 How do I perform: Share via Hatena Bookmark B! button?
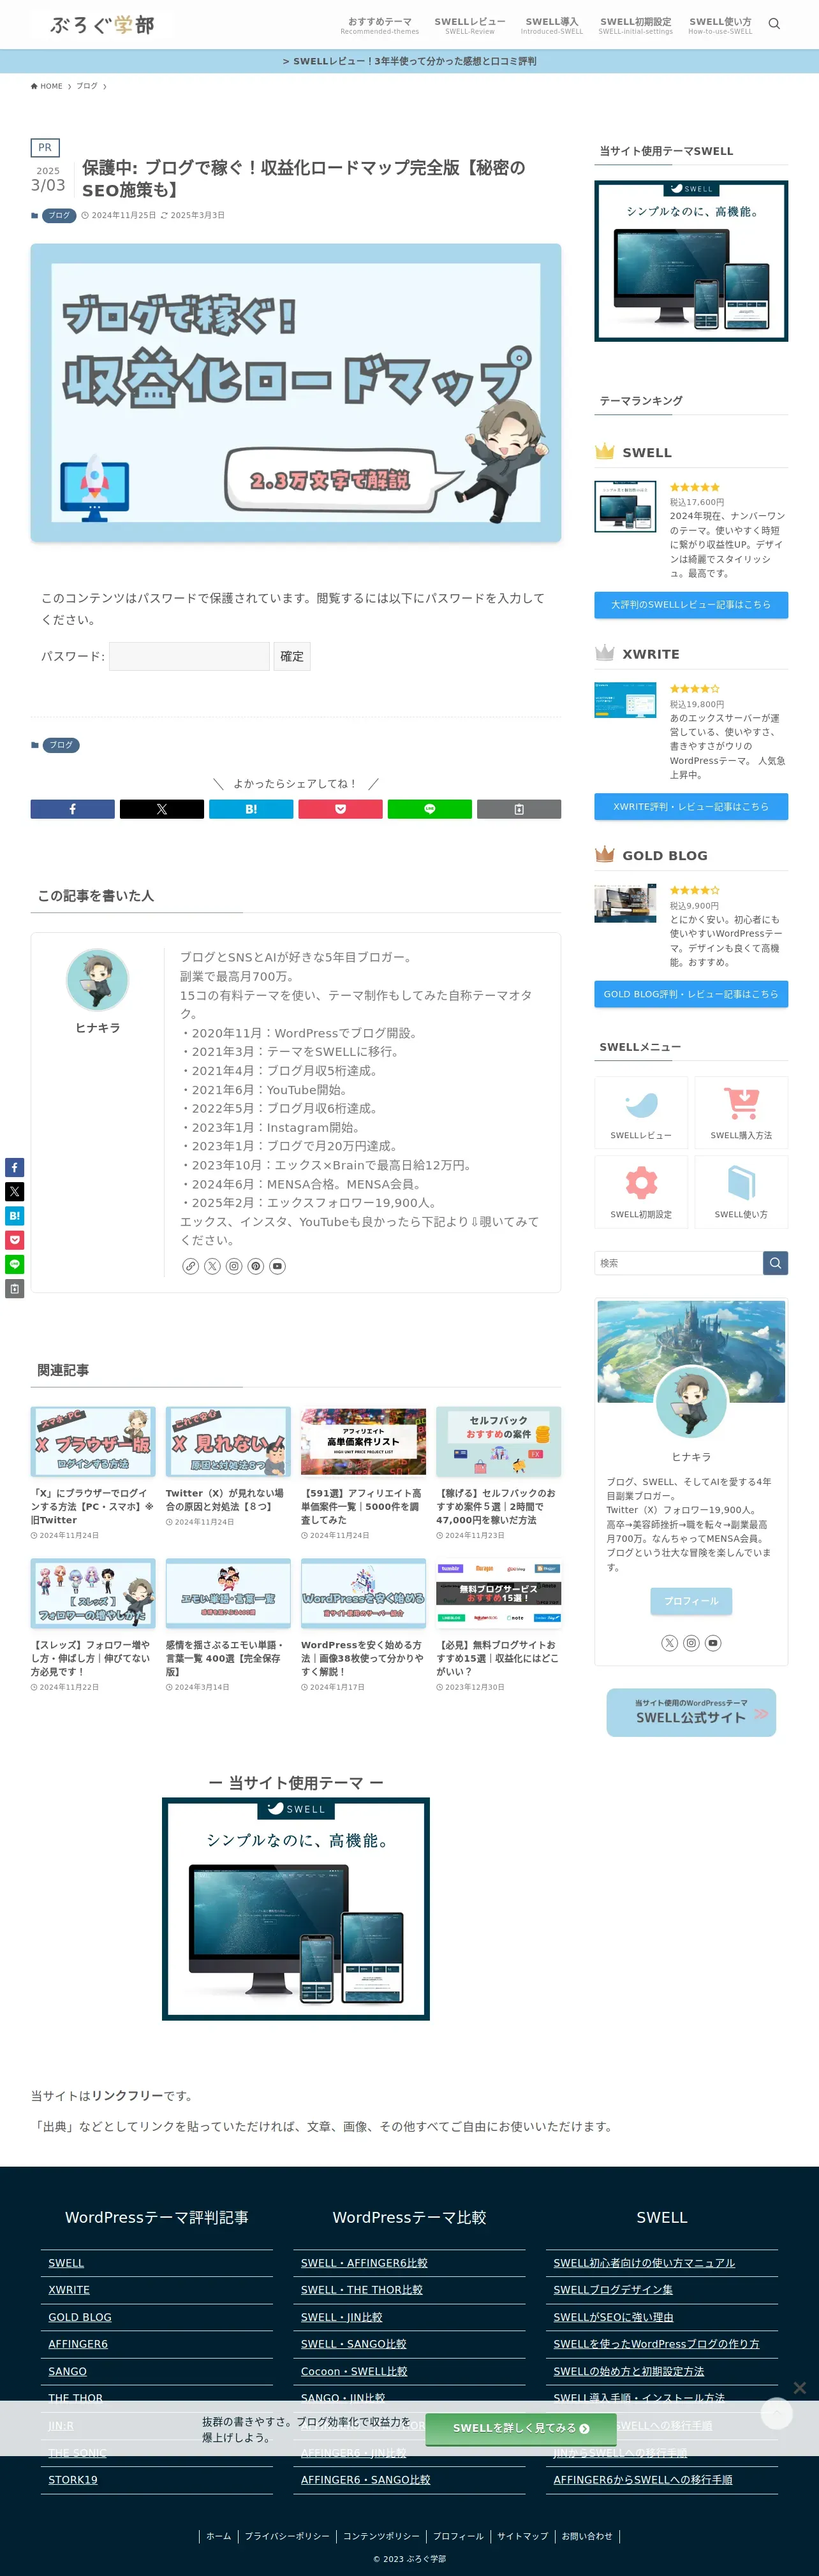tap(251, 809)
